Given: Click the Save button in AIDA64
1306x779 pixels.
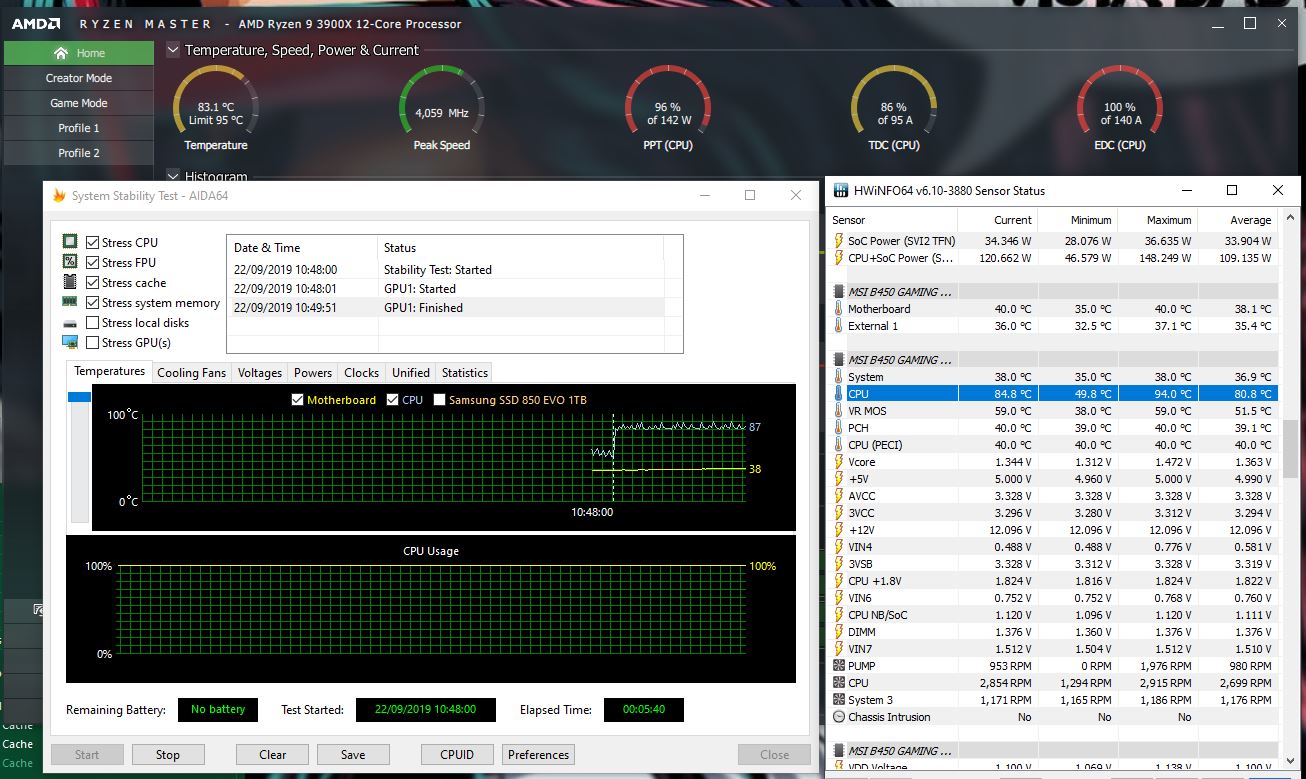Looking at the screenshot, I should point(353,755).
